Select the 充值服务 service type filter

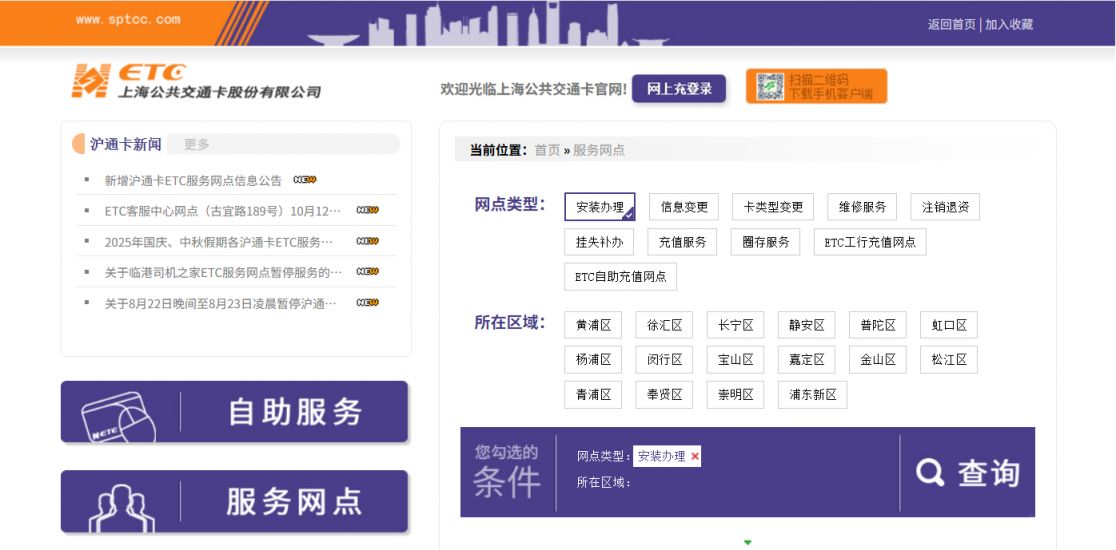point(683,242)
